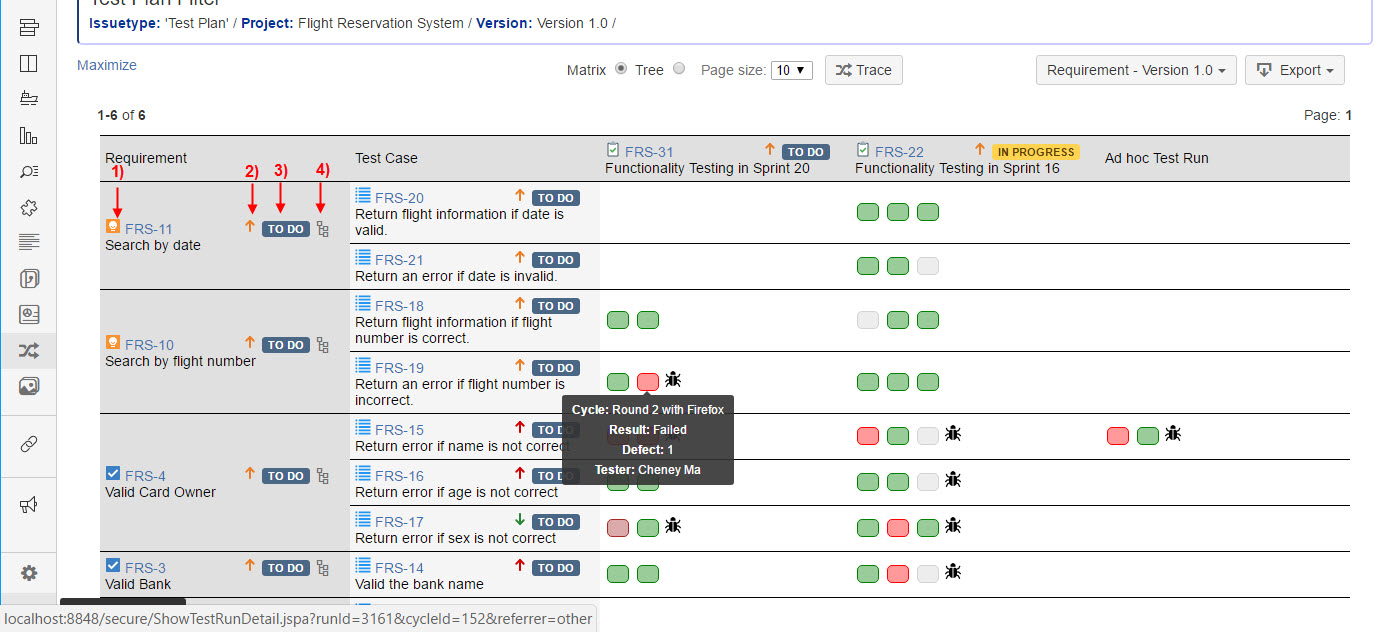The width and height of the screenshot is (1393, 632).
Task: Click the megaphone icon in sidebar
Action: [29, 505]
